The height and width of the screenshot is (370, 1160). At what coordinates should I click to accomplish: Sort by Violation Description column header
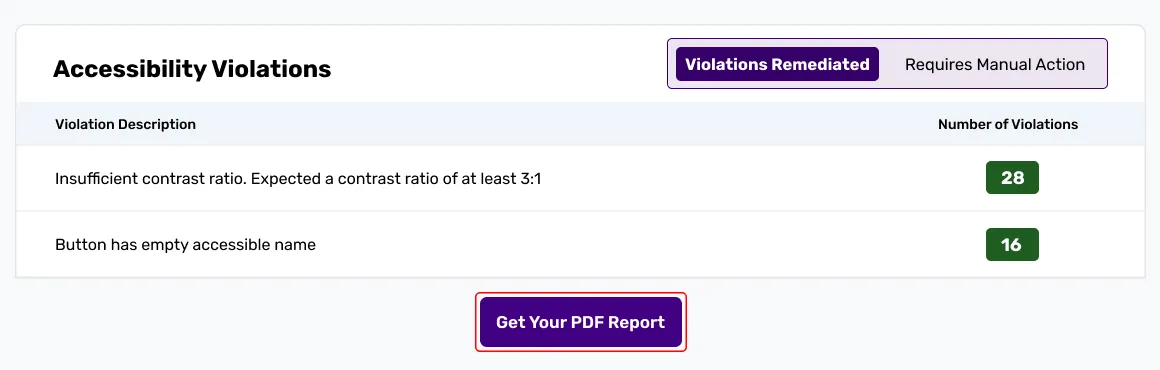[x=125, y=124]
